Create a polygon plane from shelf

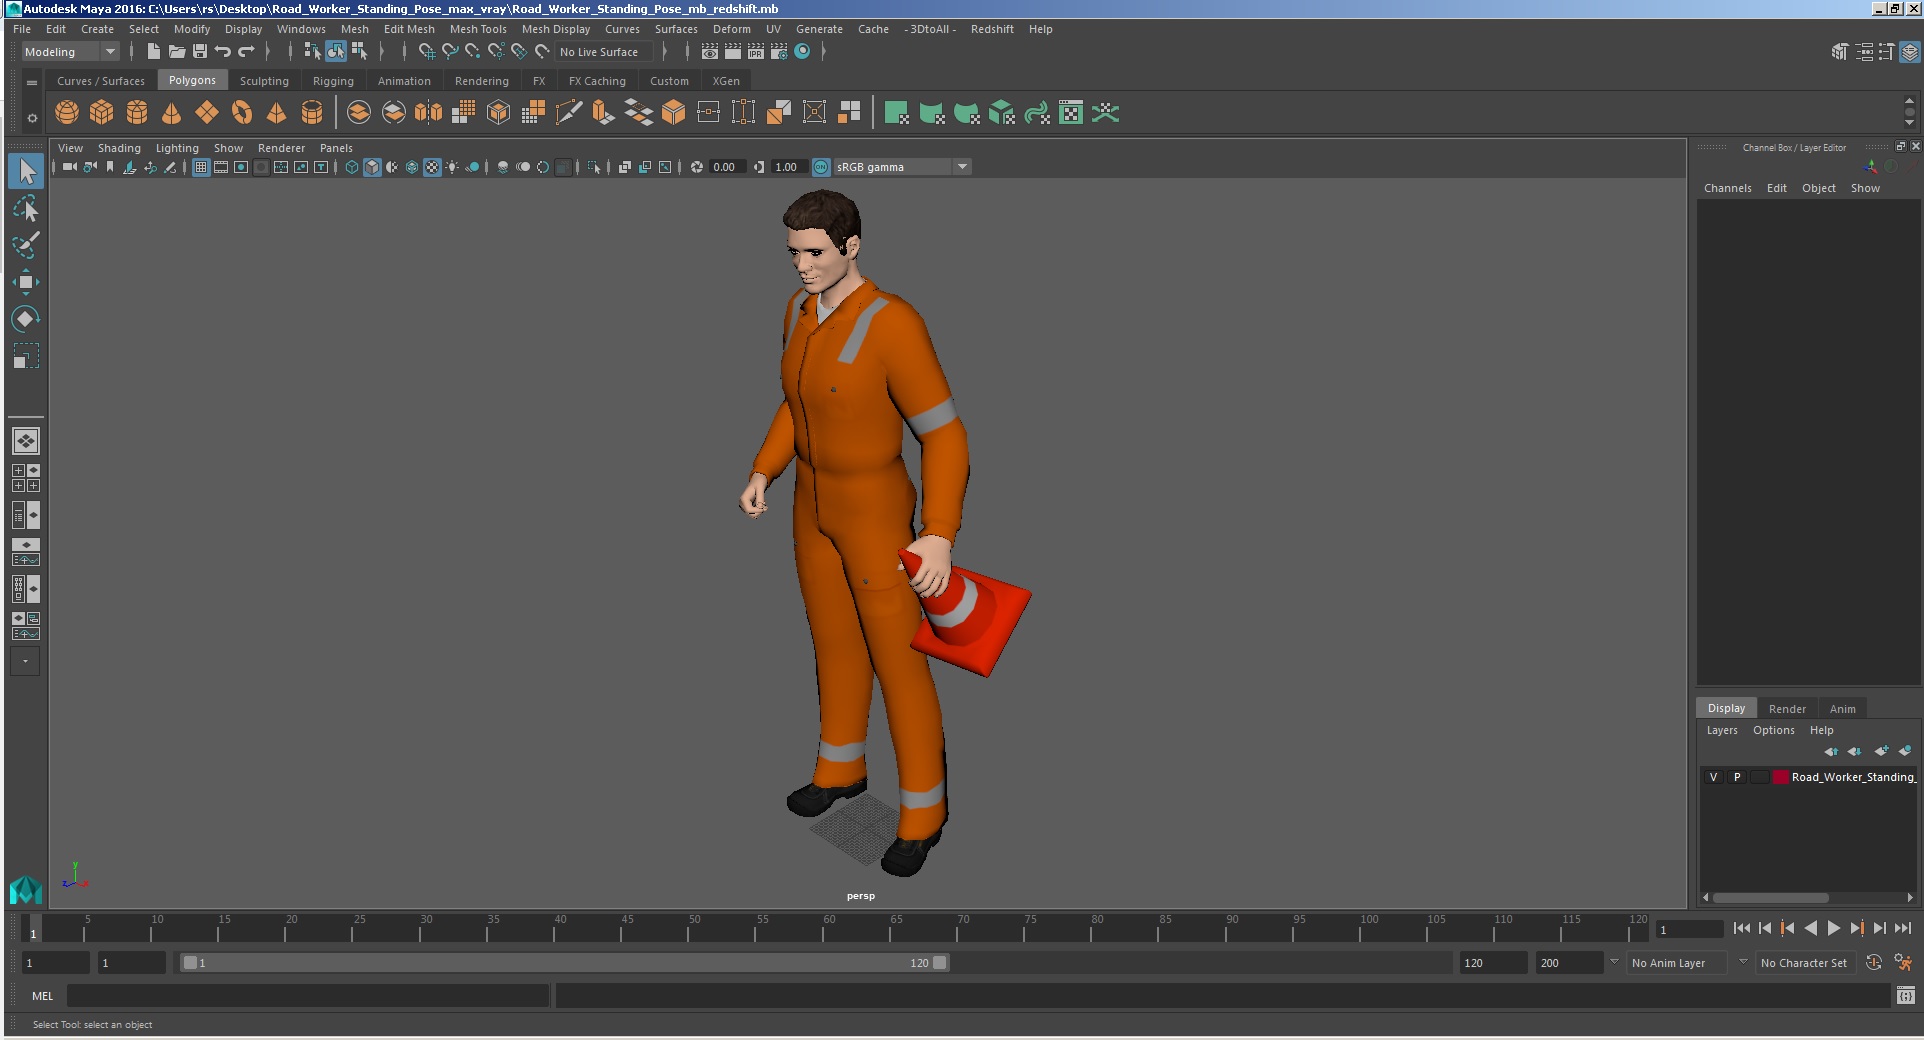click(x=207, y=113)
